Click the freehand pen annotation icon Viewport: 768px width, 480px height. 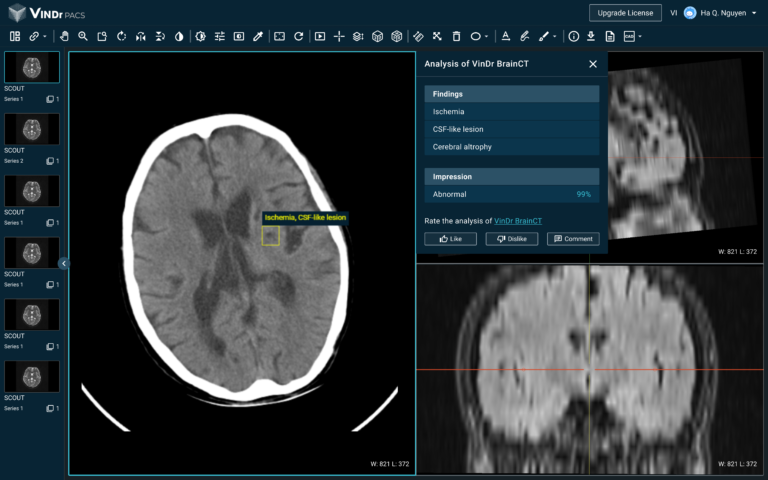525,36
